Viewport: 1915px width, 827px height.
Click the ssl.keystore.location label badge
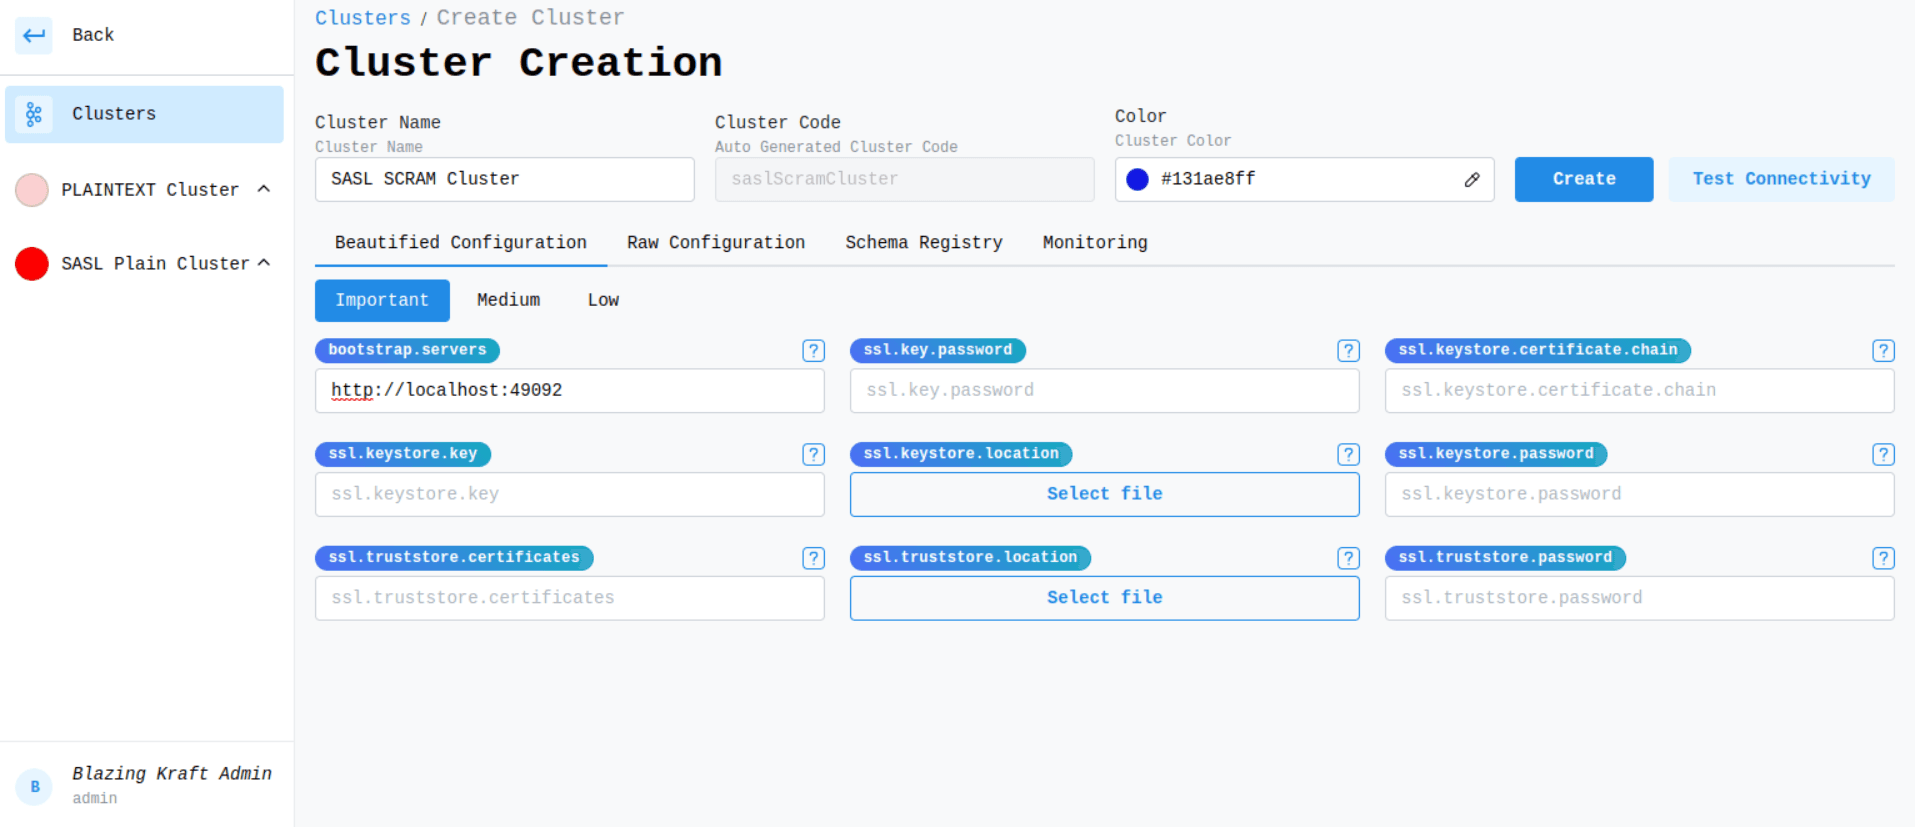(x=961, y=455)
